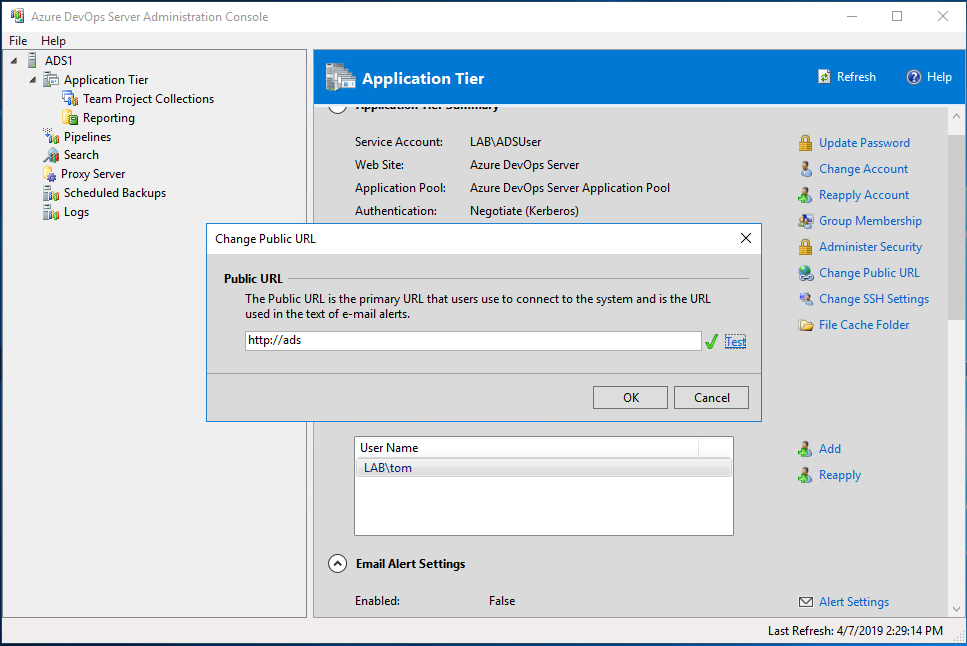Click the Change Public URL globe icon
This screenshot has width=967, height=646.
tap(805, 273)
